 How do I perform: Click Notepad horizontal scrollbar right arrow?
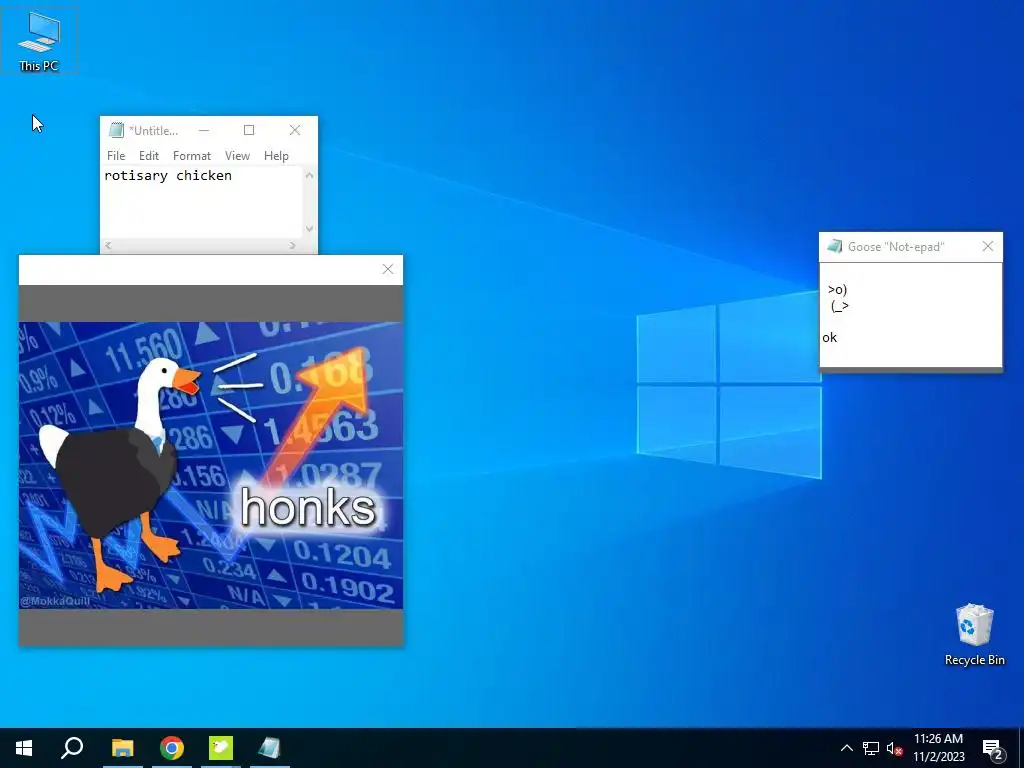293,246
